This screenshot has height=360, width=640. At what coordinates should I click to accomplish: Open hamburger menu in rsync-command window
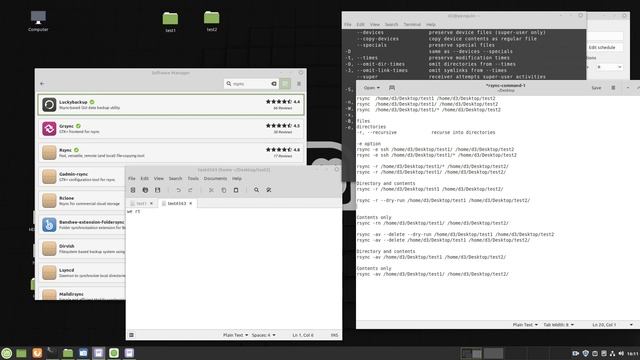[613, 88]
